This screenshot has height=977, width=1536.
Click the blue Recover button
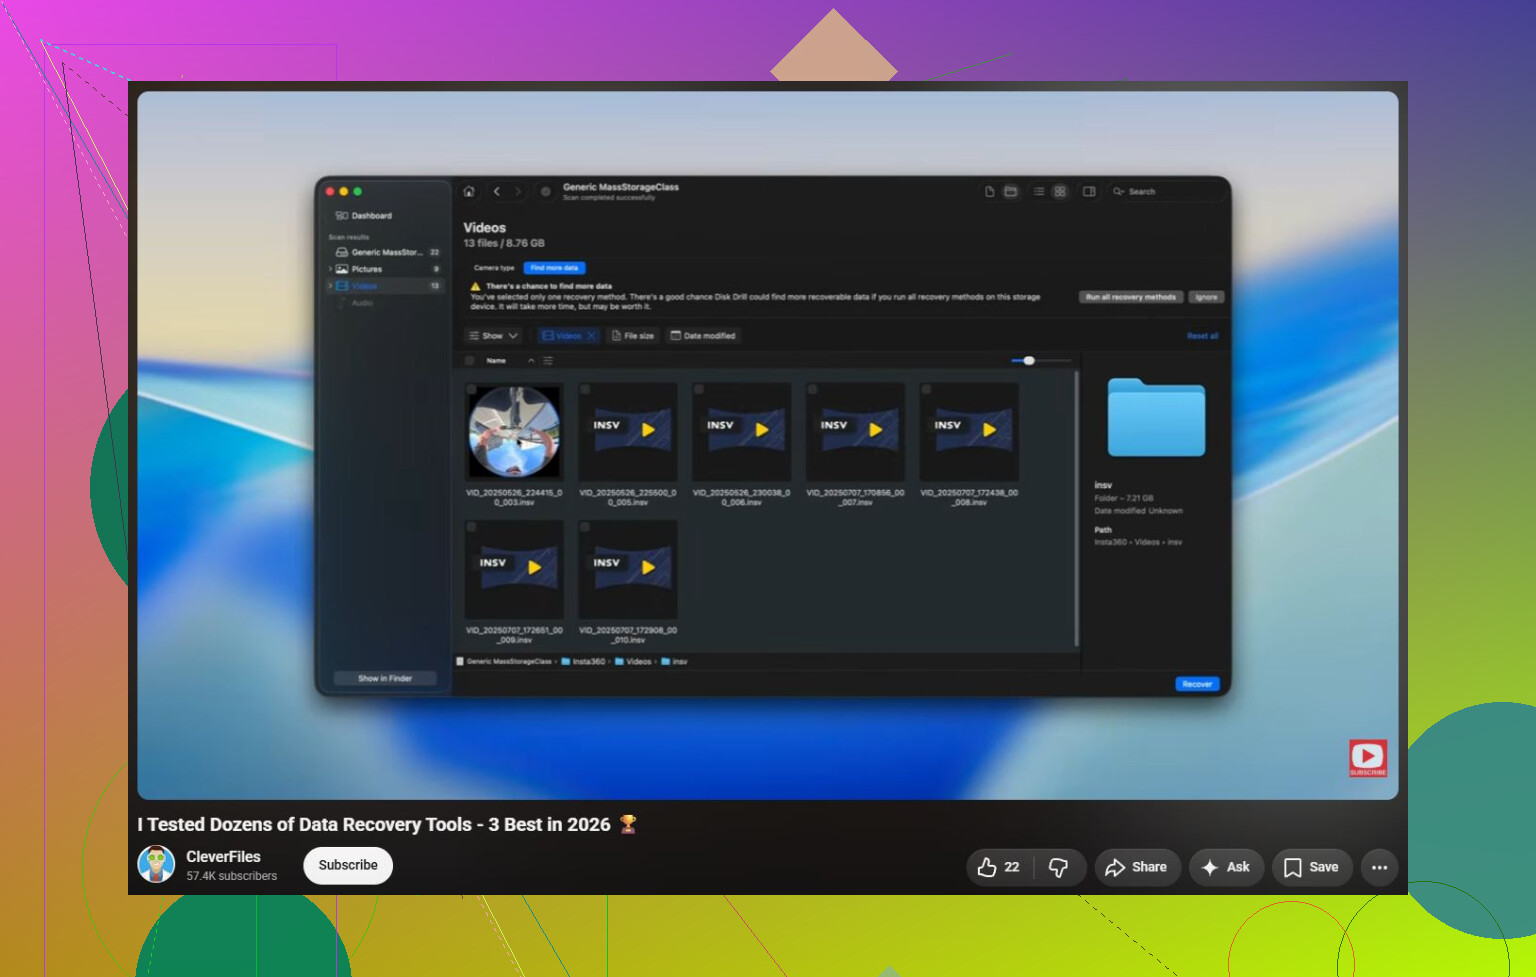tap(1197, 684)
